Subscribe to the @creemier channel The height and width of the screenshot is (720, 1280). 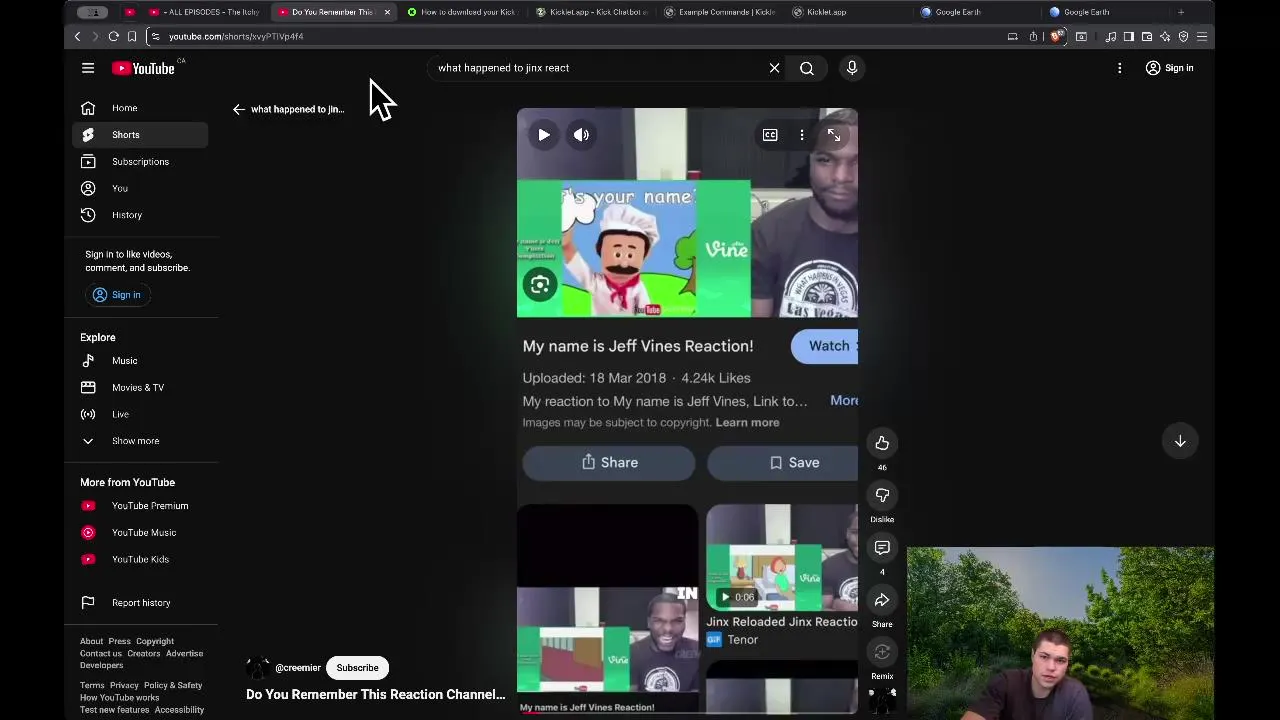pyautogui.click(x=357, y=668)
